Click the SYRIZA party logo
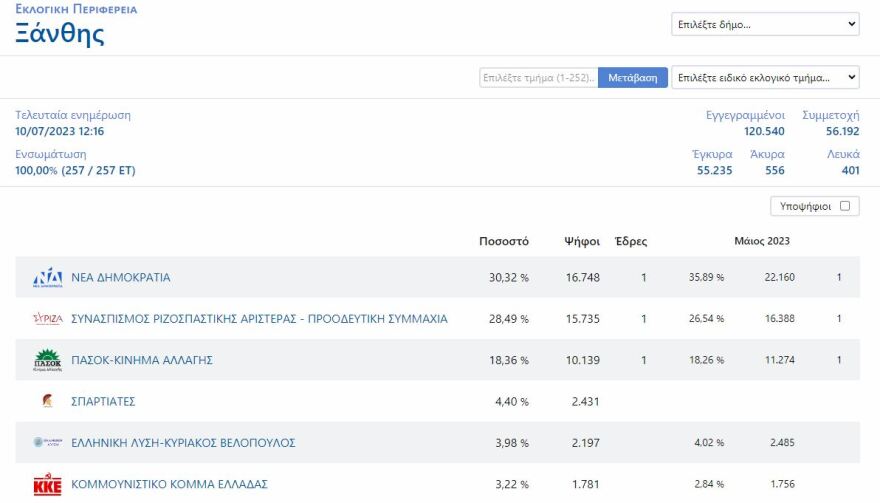 click(x=47, y=319)
